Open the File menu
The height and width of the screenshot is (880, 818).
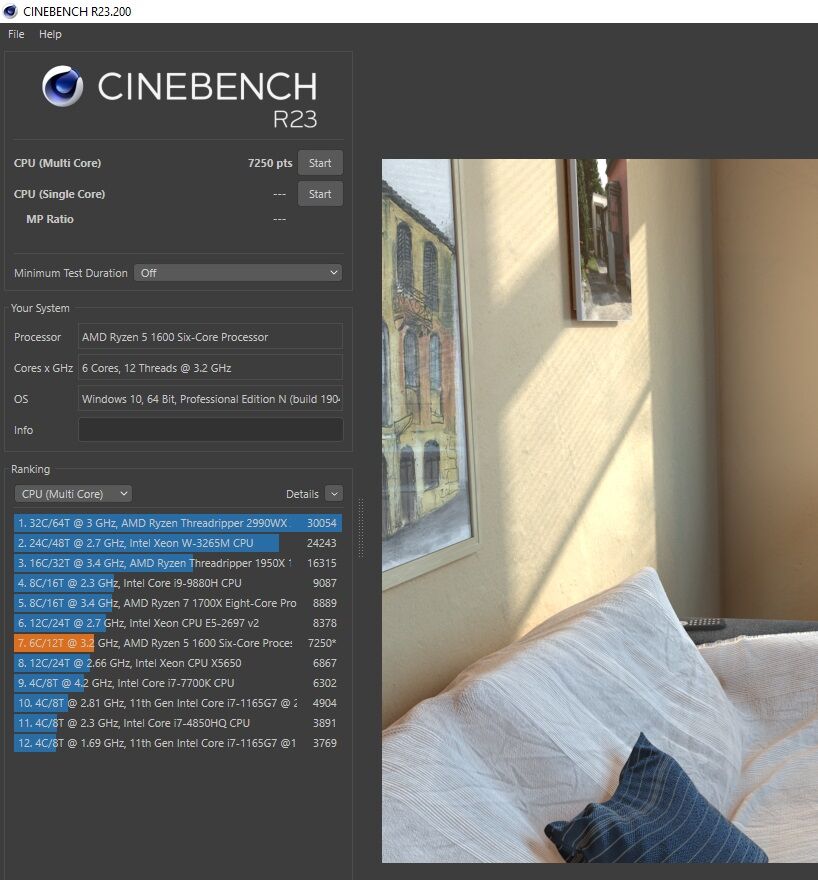tap(16, 34)
